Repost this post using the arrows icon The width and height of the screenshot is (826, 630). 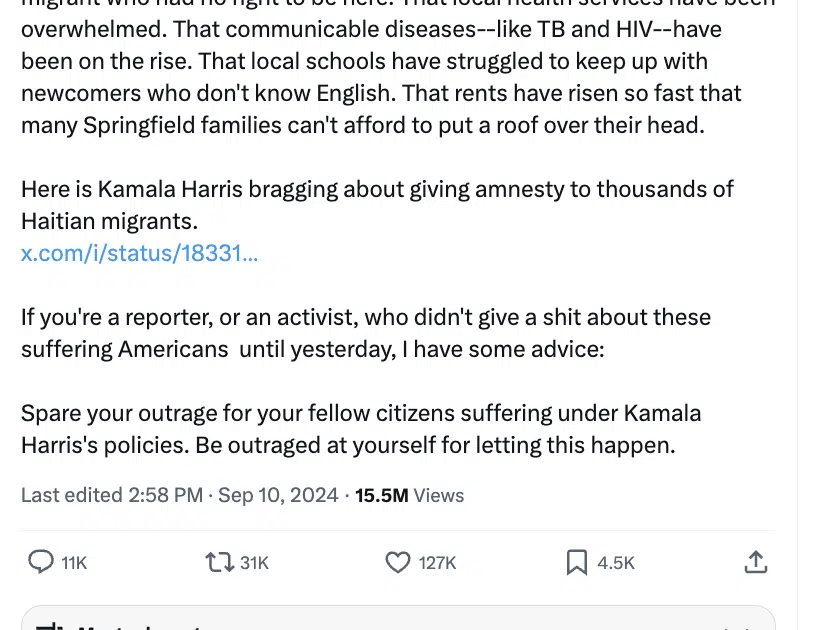pos(219,562)
